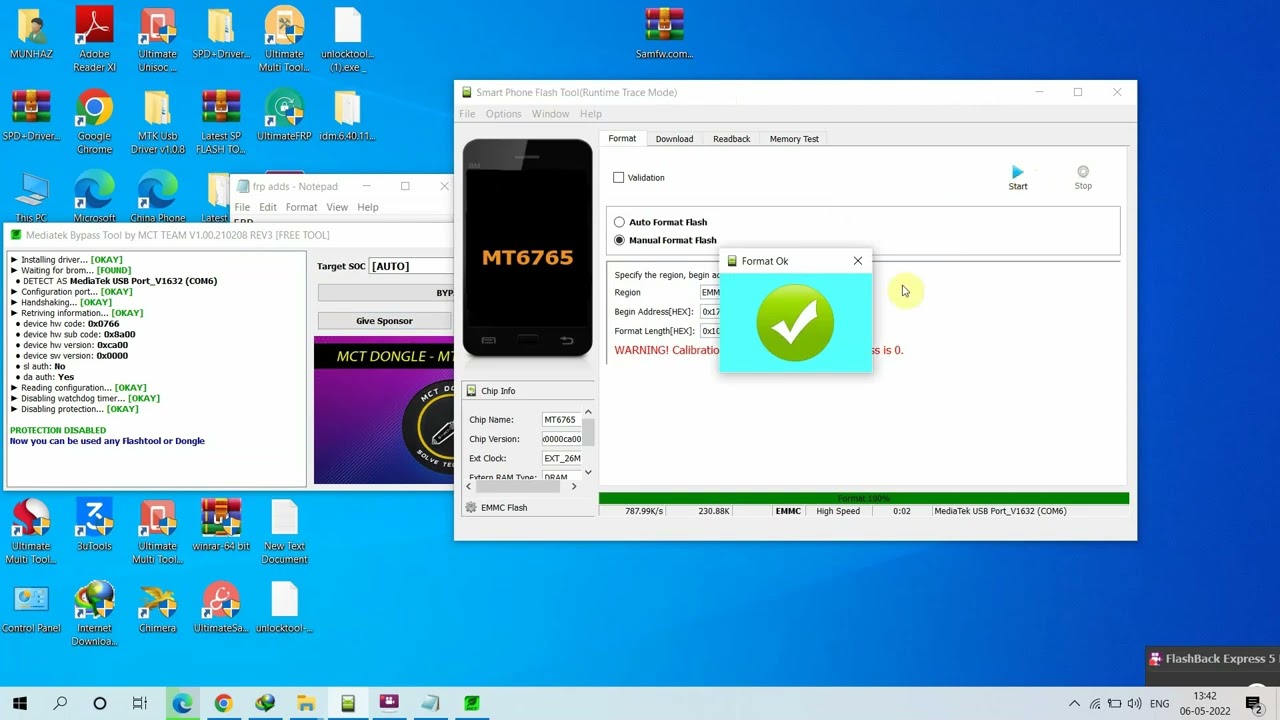
Task: Click the Ext Clock field
Action: [x=561, y=458]
